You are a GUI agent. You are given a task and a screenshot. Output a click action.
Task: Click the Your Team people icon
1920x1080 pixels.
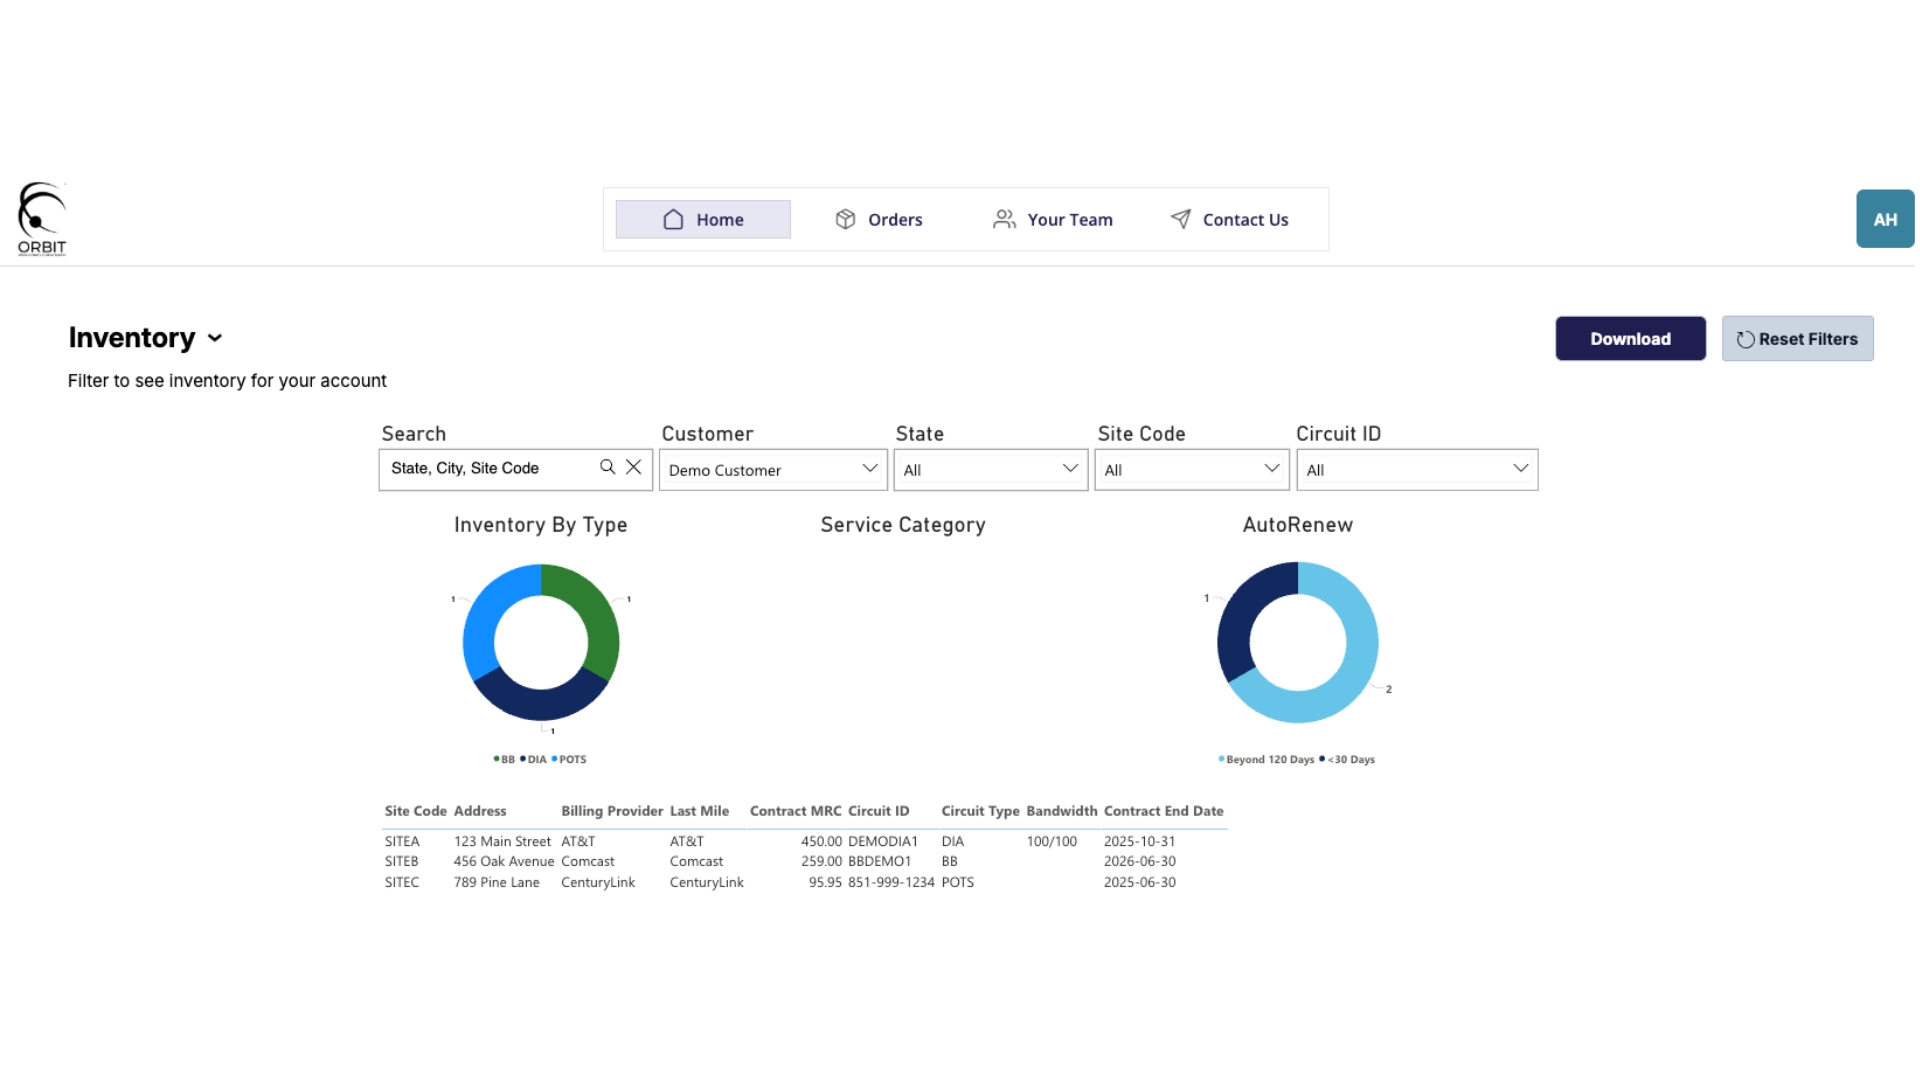1004,219
